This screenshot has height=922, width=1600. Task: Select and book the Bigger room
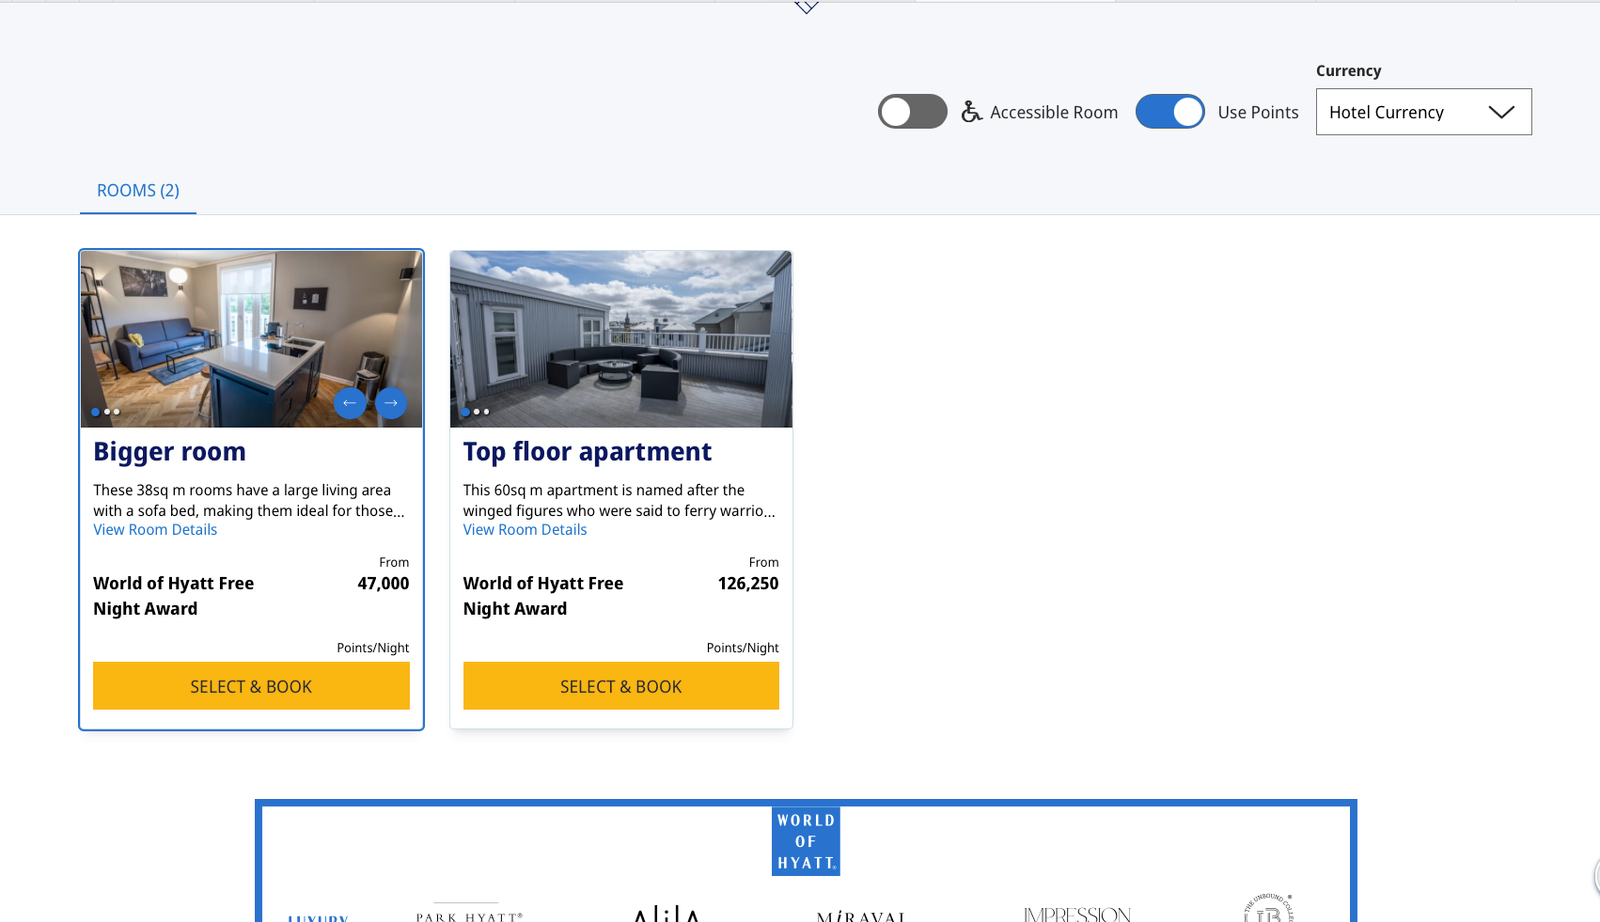click(251, 686)
